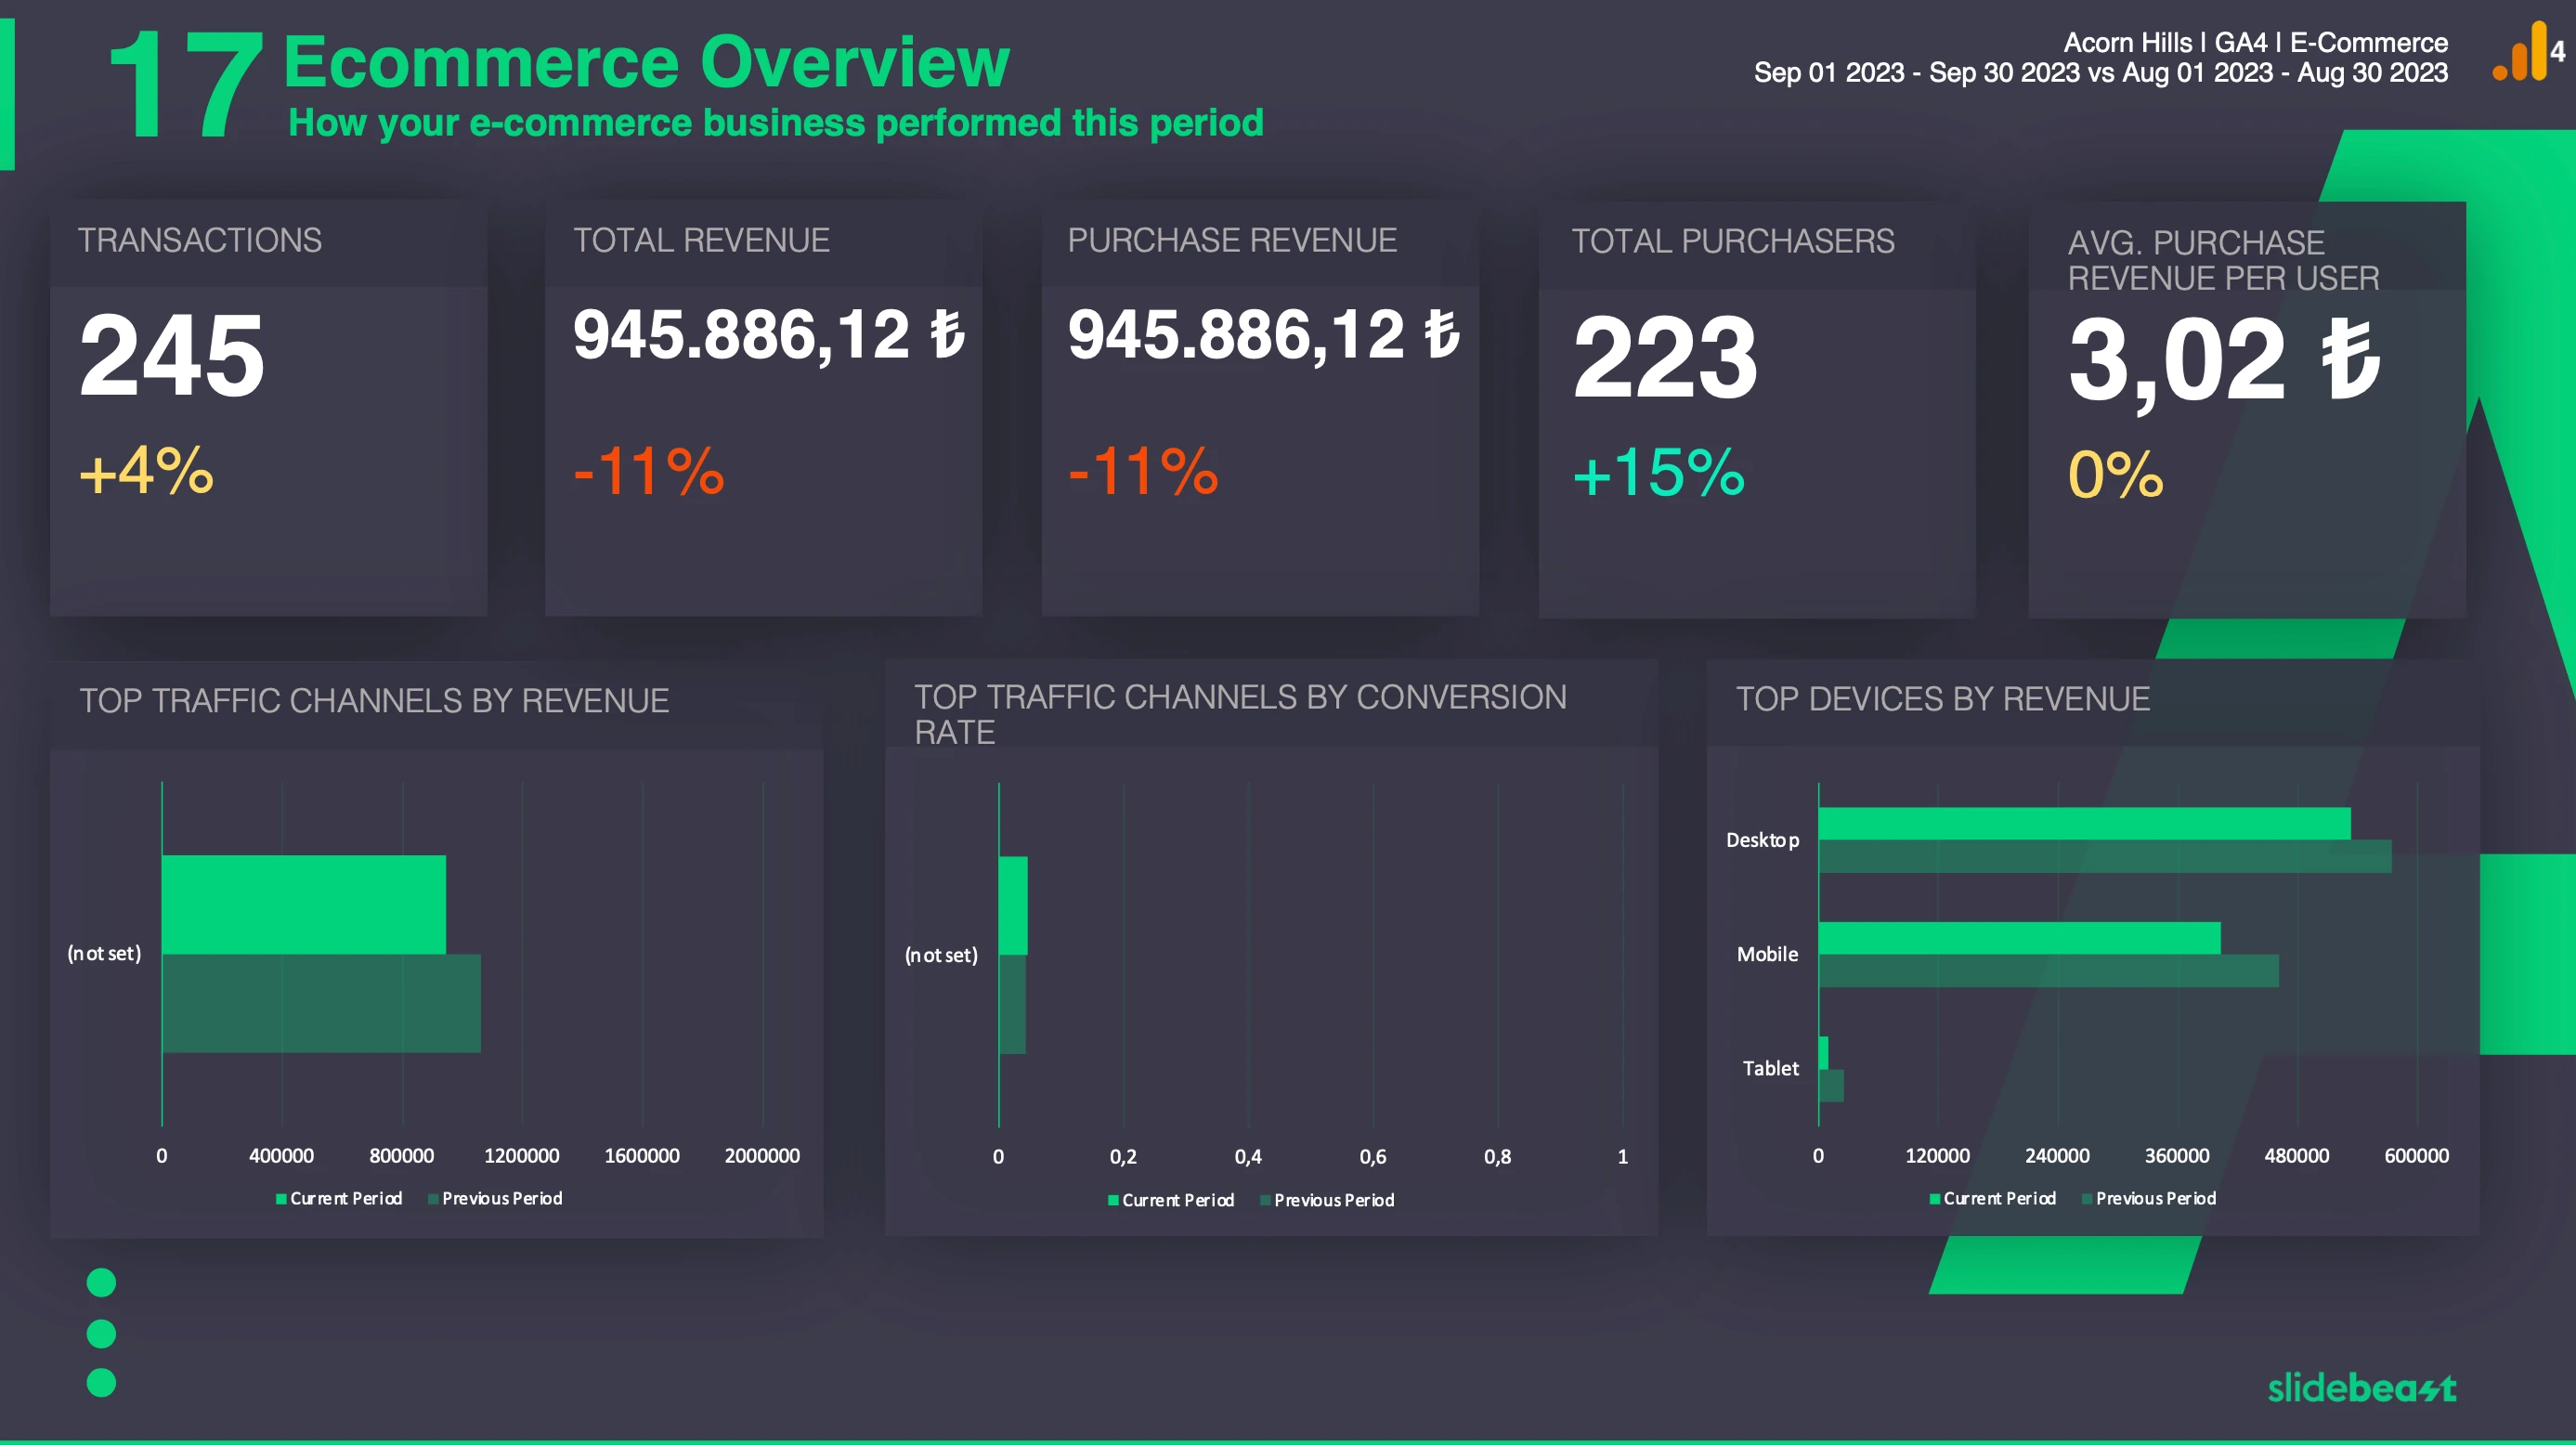
Task: Click the Tablet label in the devices chart
Action: (x=1770, y=1068)
